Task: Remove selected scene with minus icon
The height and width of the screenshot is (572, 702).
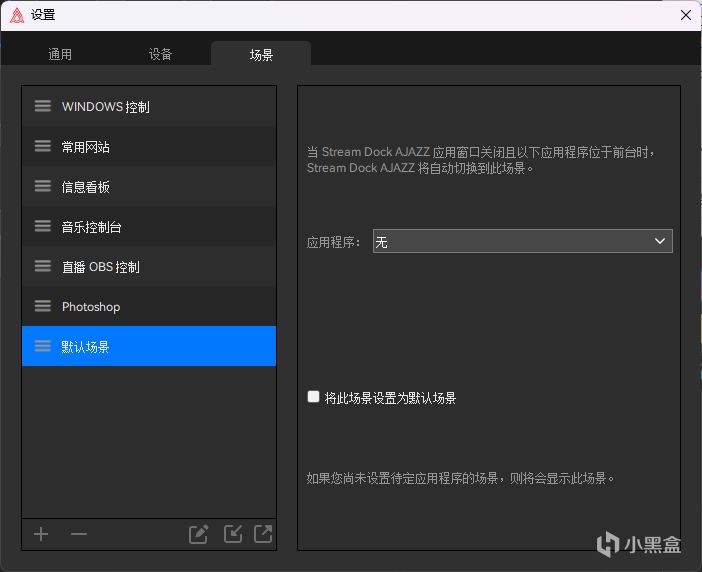Action: pos(79,534)
